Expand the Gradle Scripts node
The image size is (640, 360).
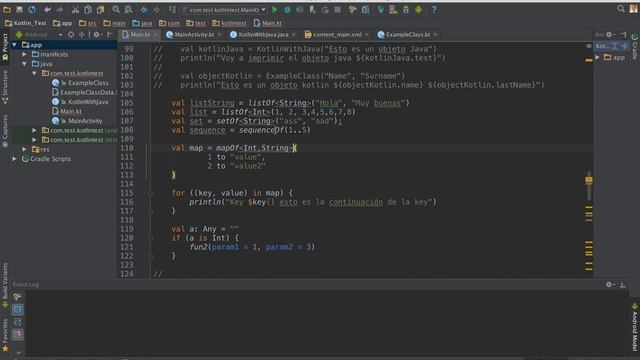pyautogui.click(x=15, y=159)
